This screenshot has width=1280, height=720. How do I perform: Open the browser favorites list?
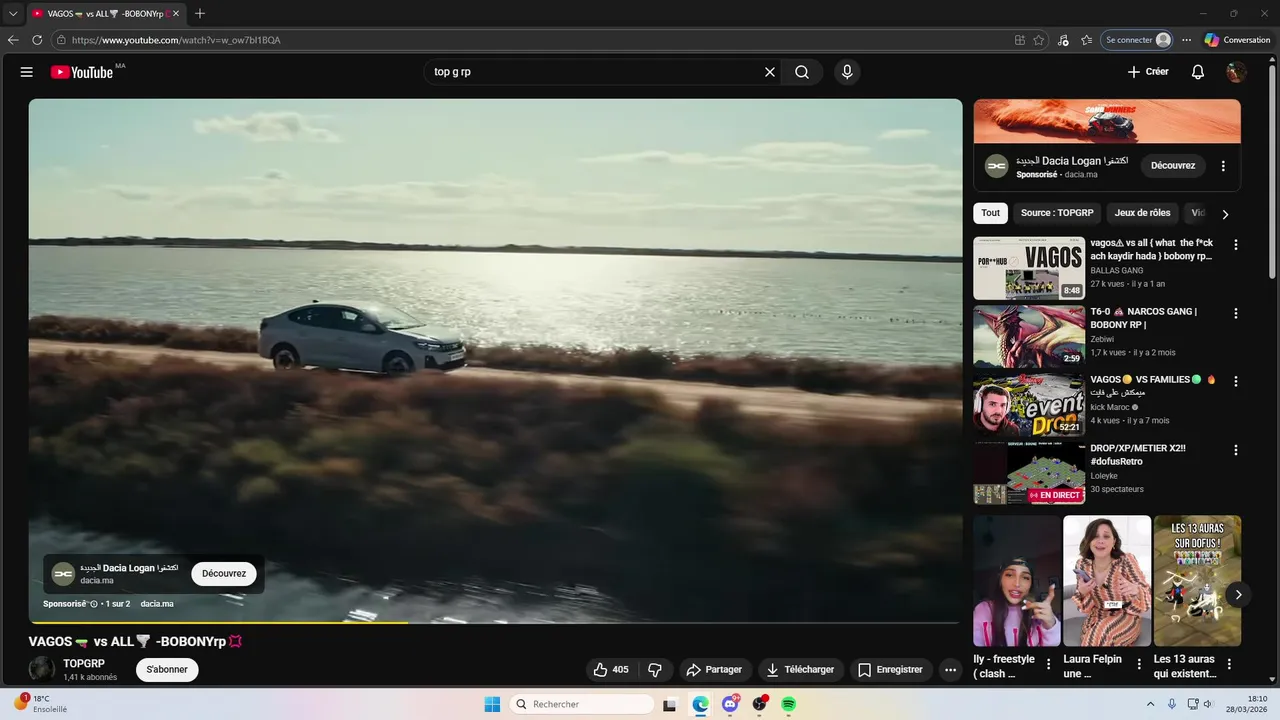tap(1086, 40)
